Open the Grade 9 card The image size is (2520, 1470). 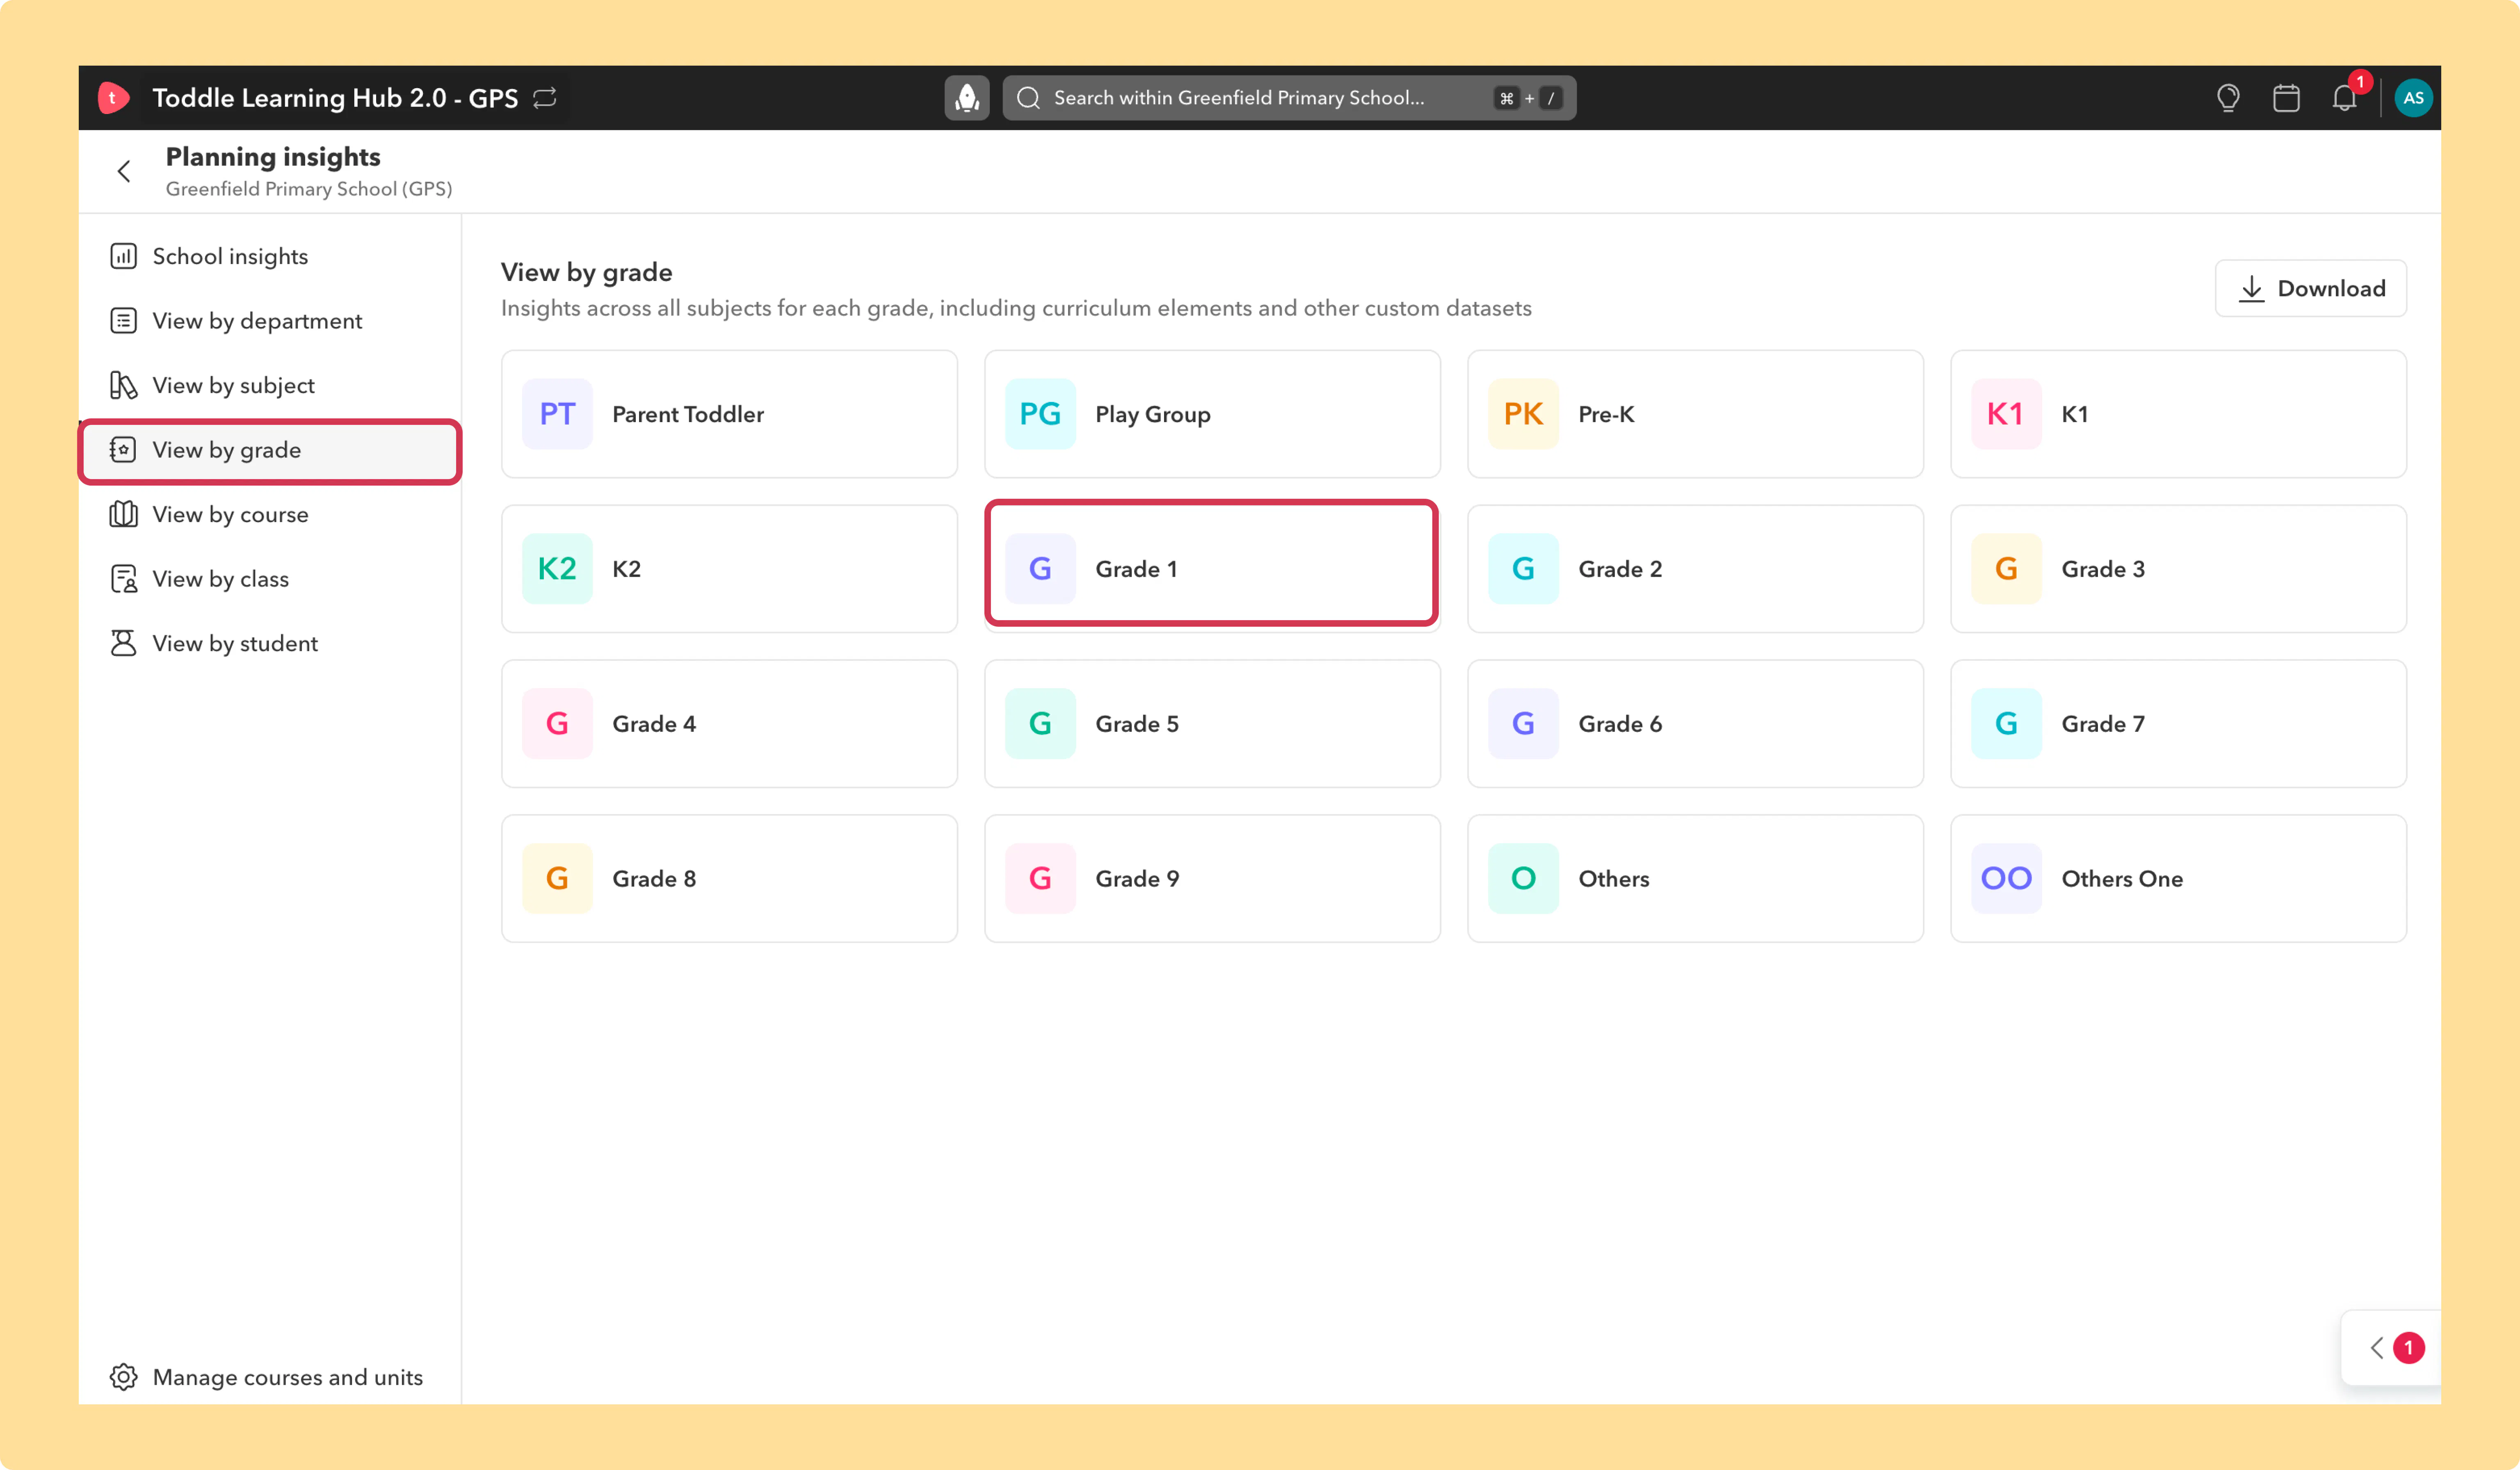[1212, 878]
